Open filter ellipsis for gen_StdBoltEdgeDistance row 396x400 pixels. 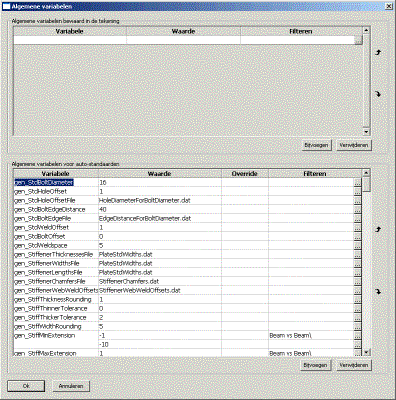click(x=357, y=209)
